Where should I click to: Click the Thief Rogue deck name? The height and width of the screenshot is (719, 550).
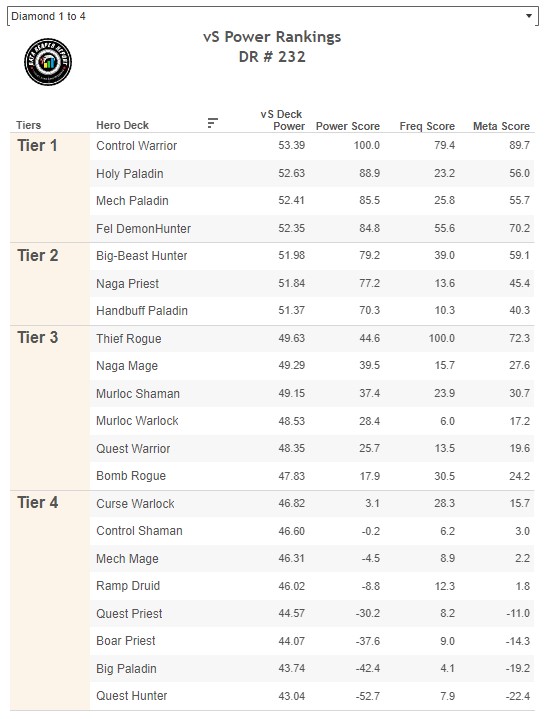pos(129,338)
